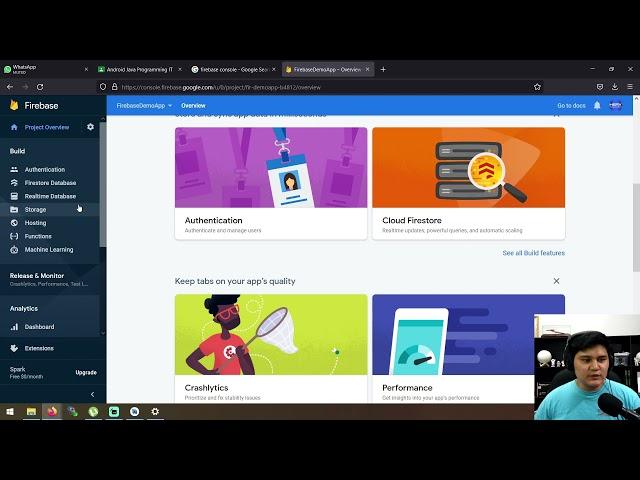The width and height of the screenshot is (640, 480).
Task: Select FirebaseDemoApp Overview tab
Action: (327, 69)
